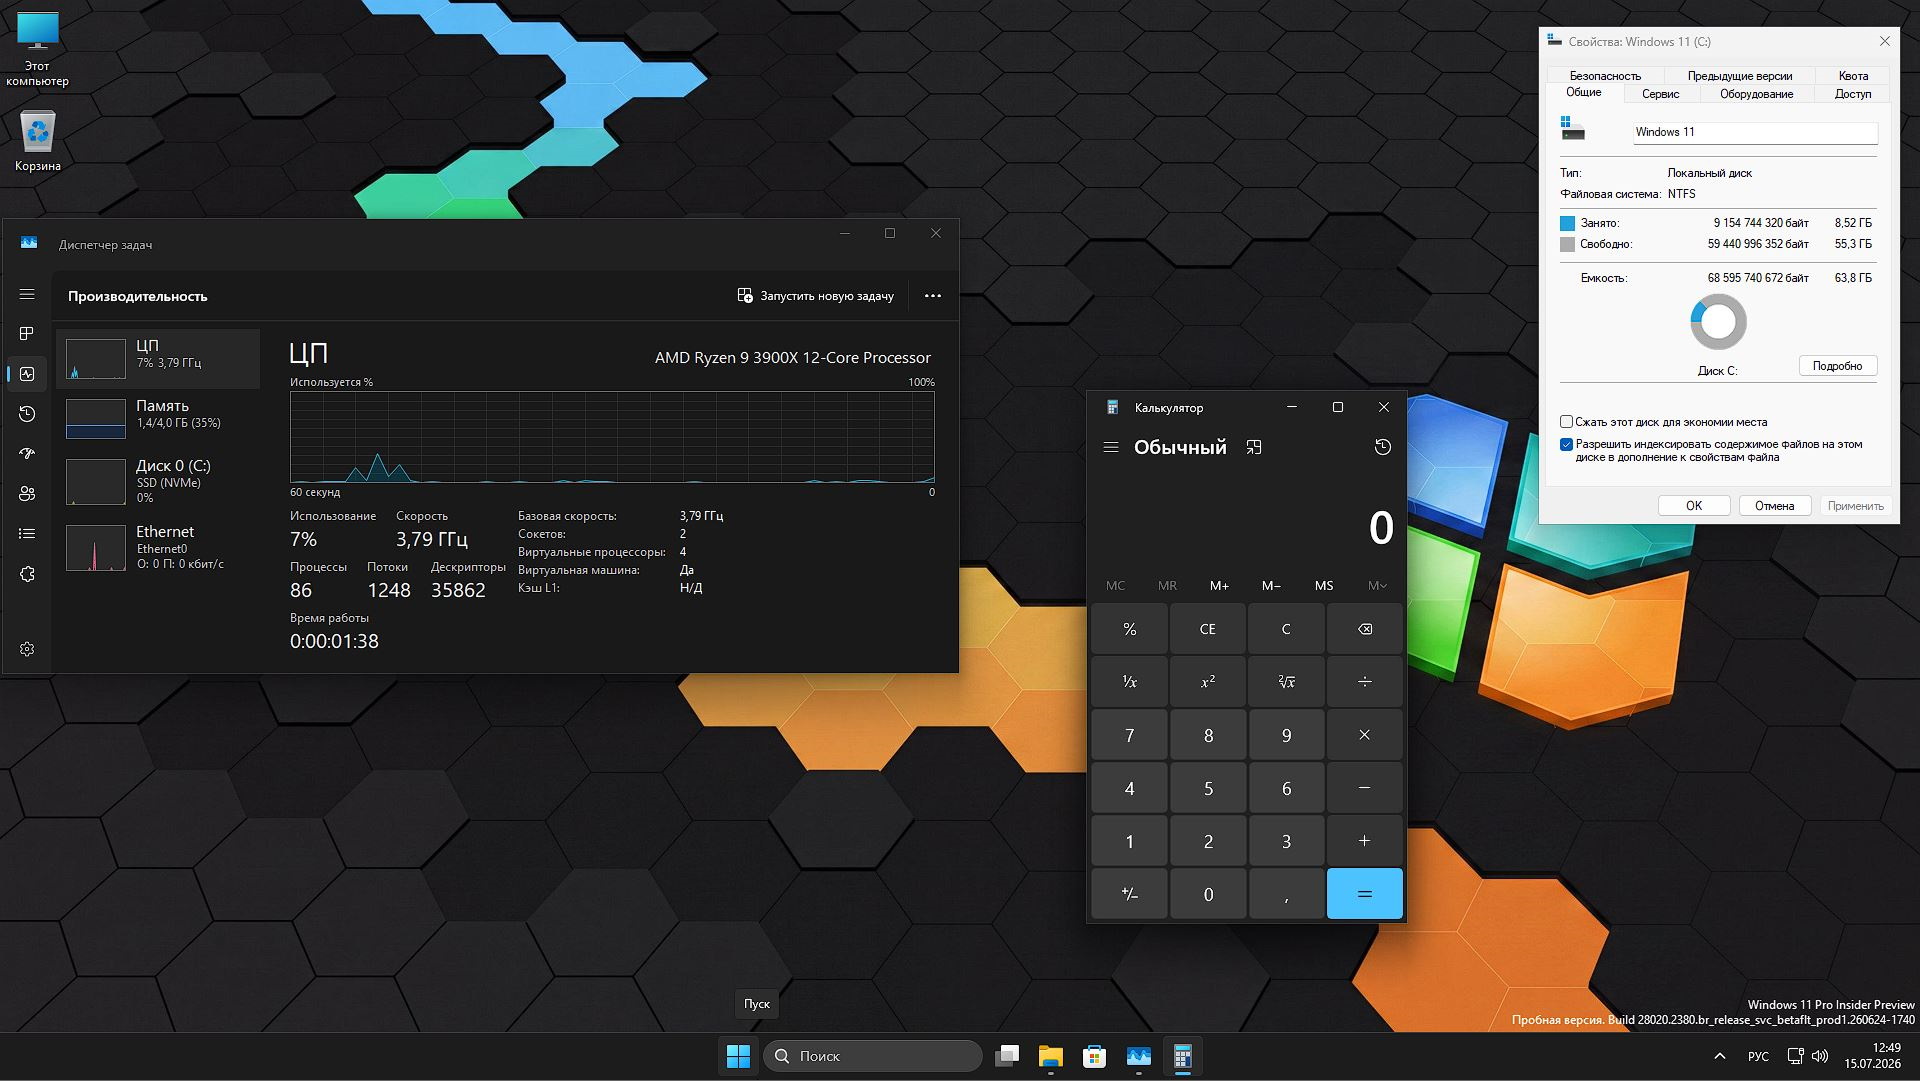Open the Previous versions tab in properties
The image size is (1920, 1081).
pyautogui.click(x=1739, y=76)
